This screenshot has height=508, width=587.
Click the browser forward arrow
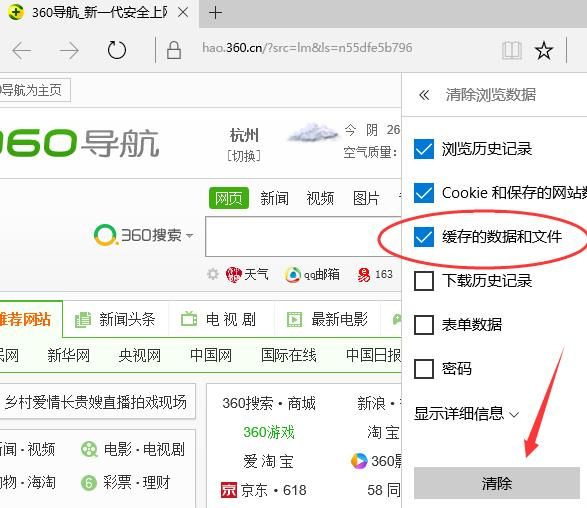pos(69,50)
